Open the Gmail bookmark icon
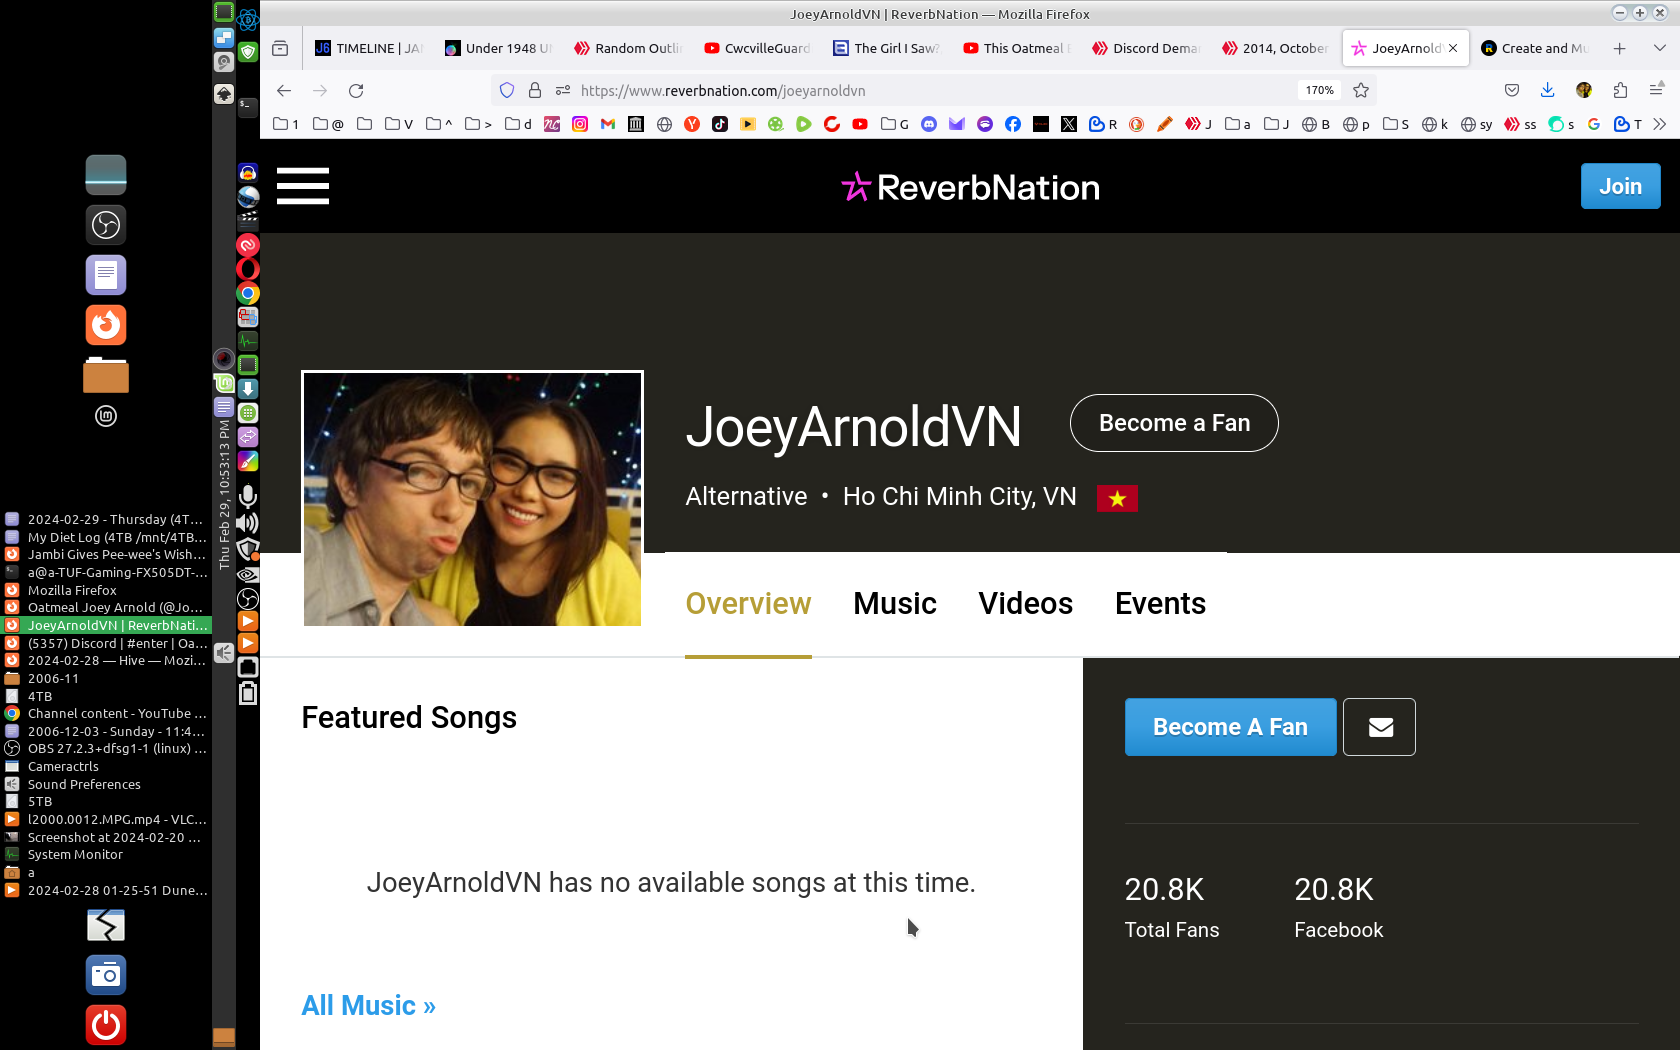Screen dimensions: 1680x1050 608,124
